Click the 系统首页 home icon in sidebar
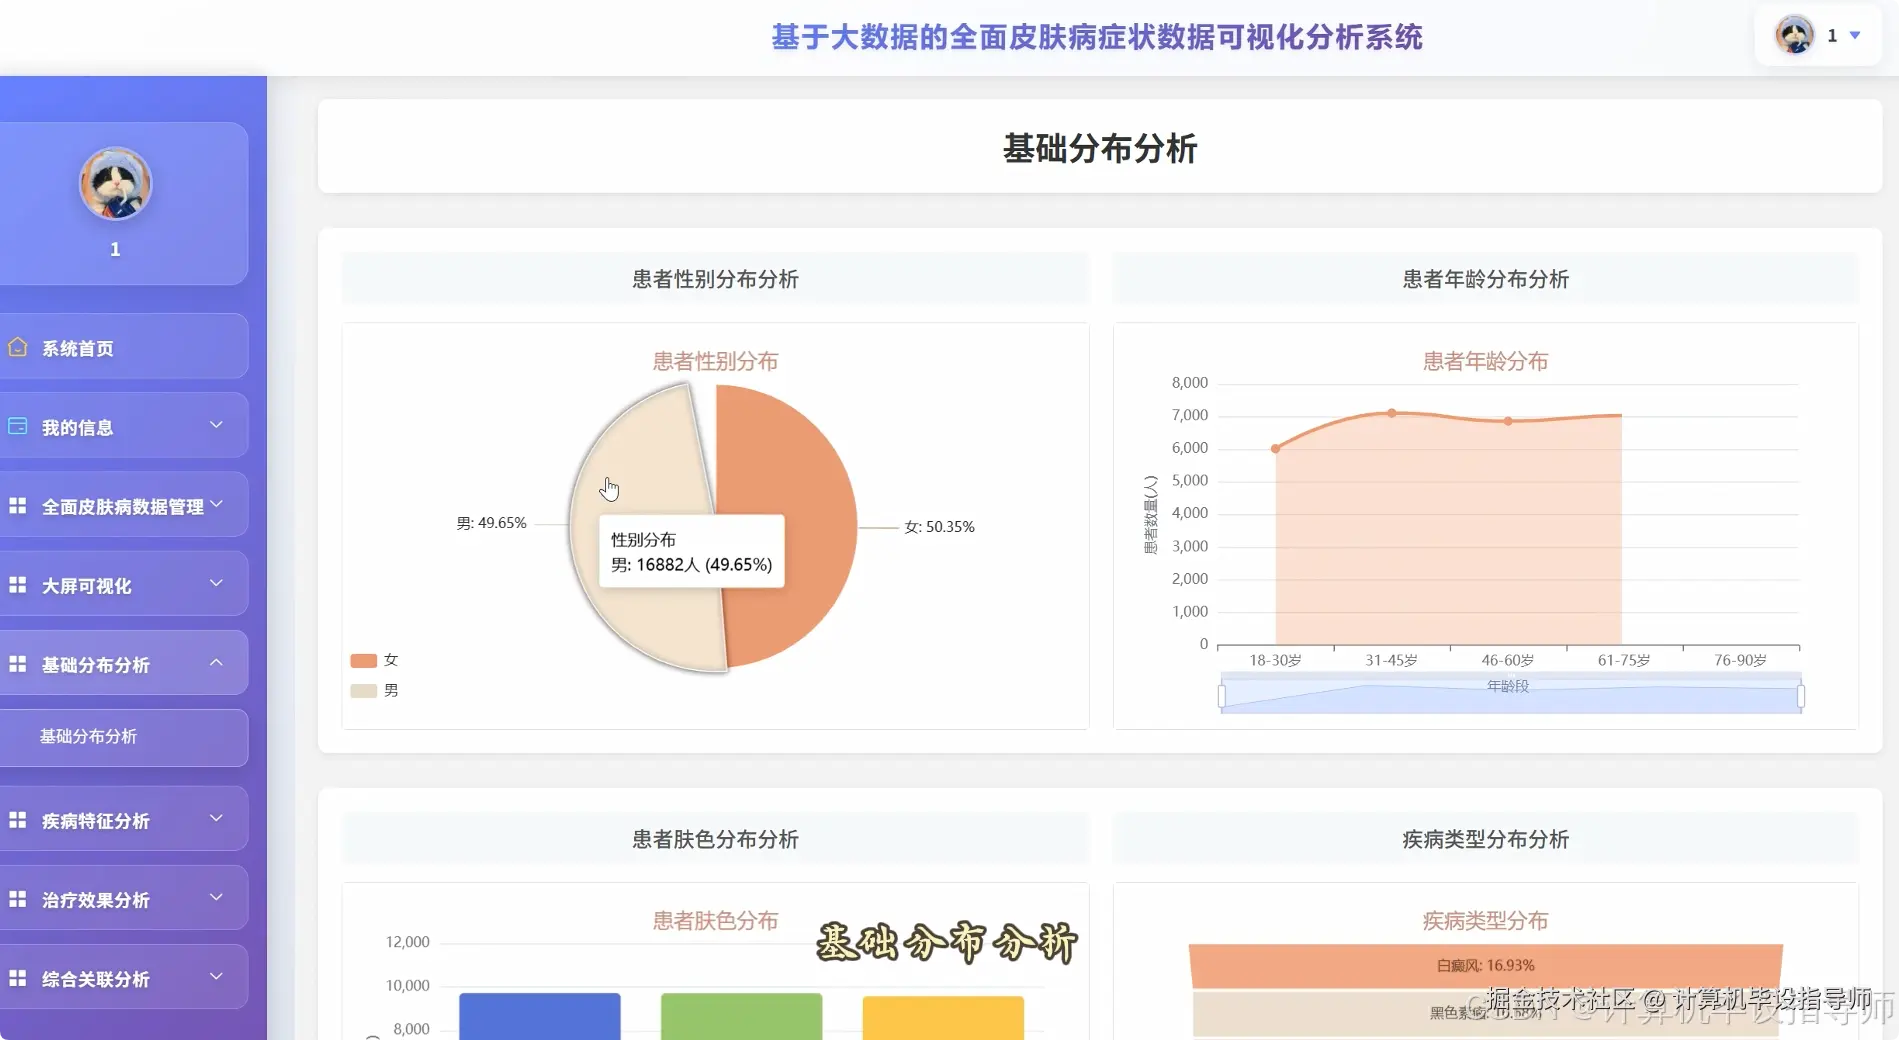 coord(16,347)
